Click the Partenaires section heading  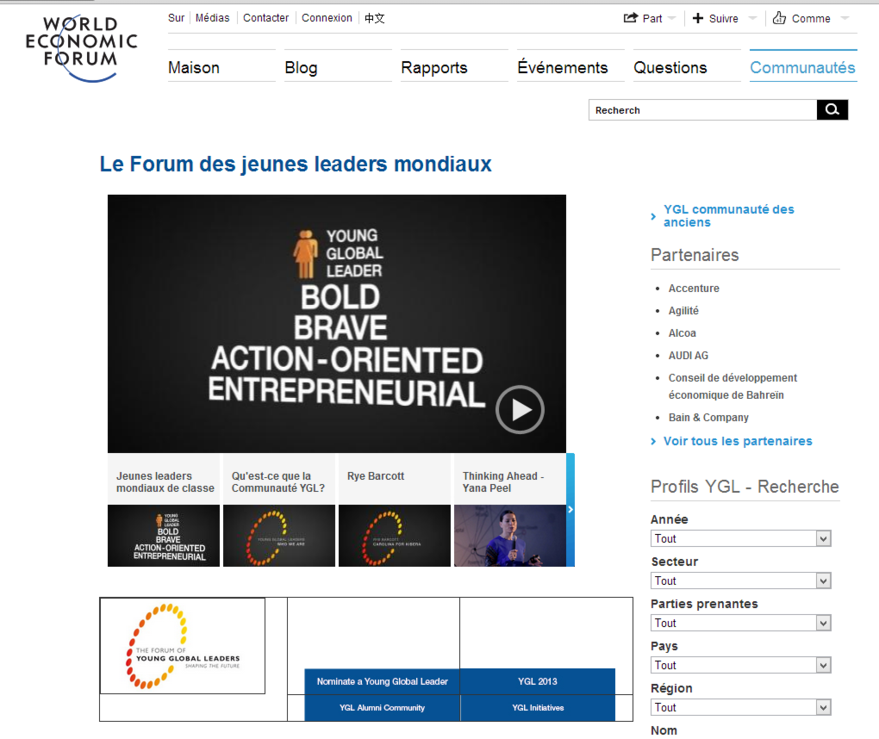click(x=695, y=255)
